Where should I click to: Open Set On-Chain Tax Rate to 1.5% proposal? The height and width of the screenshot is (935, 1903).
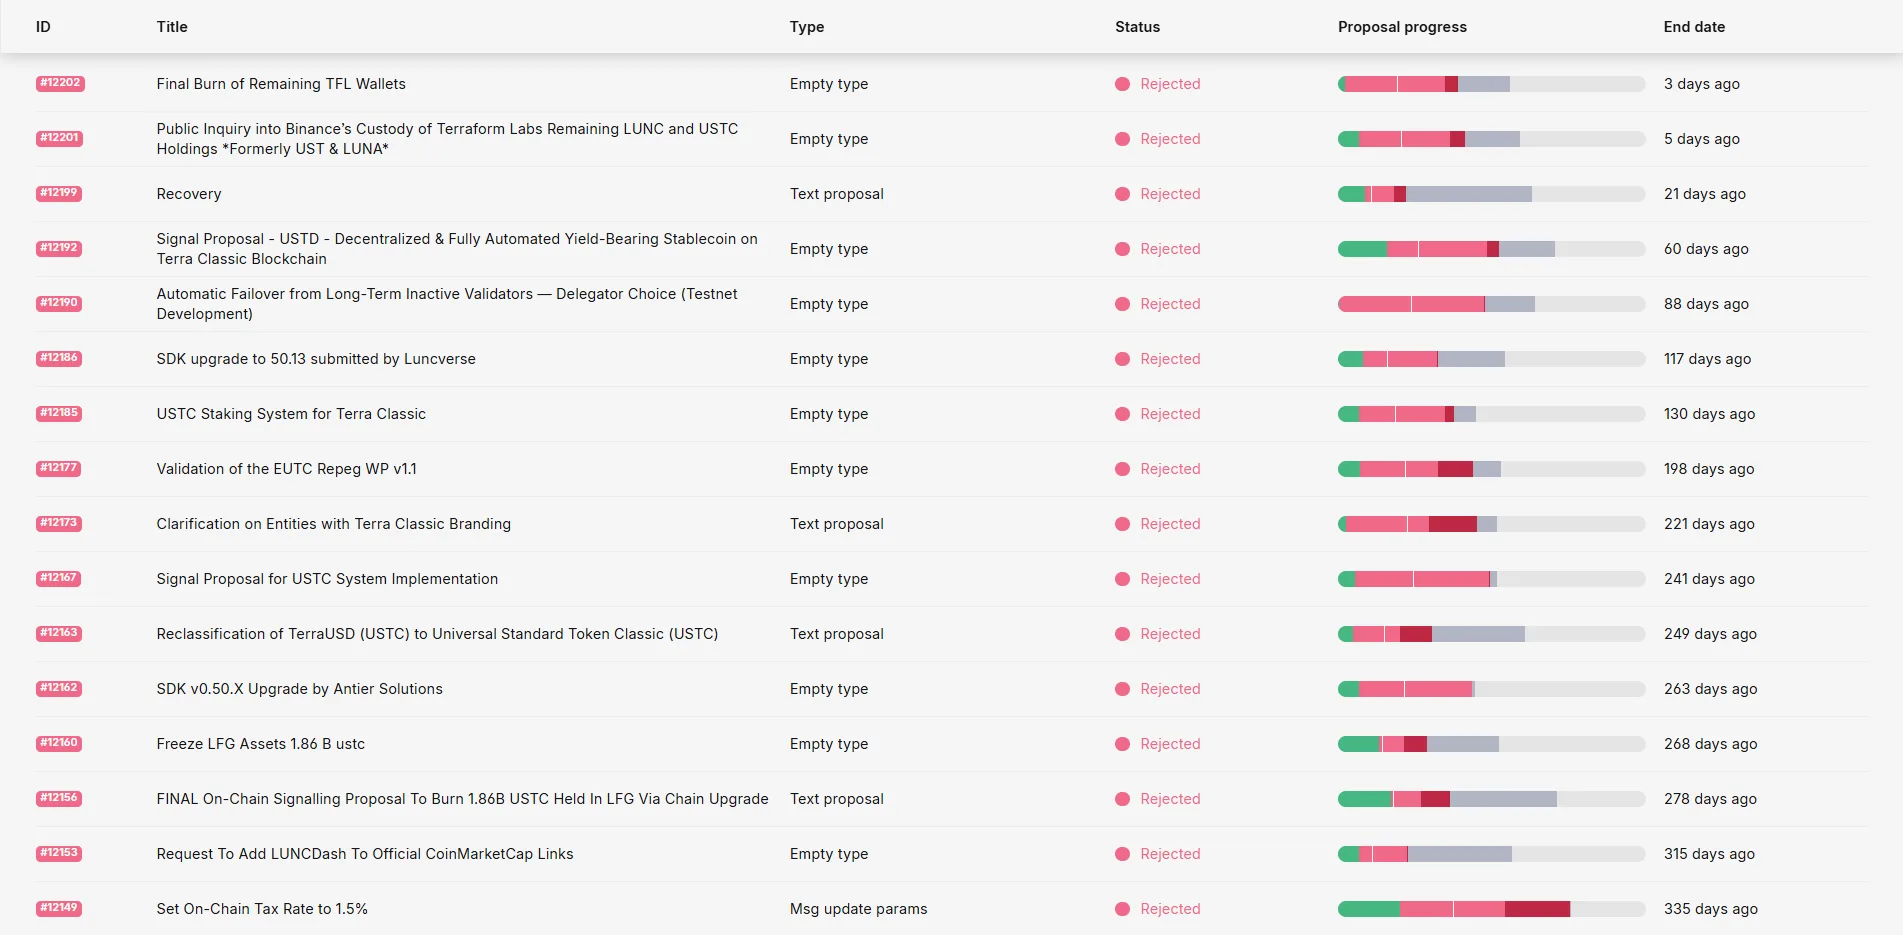pyautogui.click(x=262, y=909)
